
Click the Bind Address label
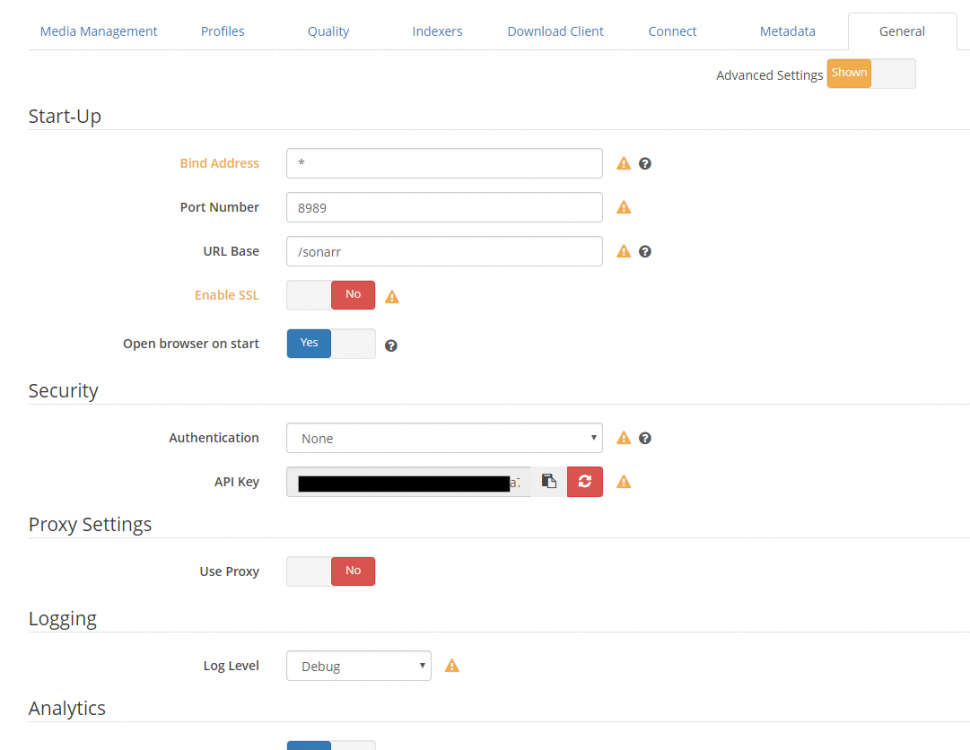(x=220, y=163)
